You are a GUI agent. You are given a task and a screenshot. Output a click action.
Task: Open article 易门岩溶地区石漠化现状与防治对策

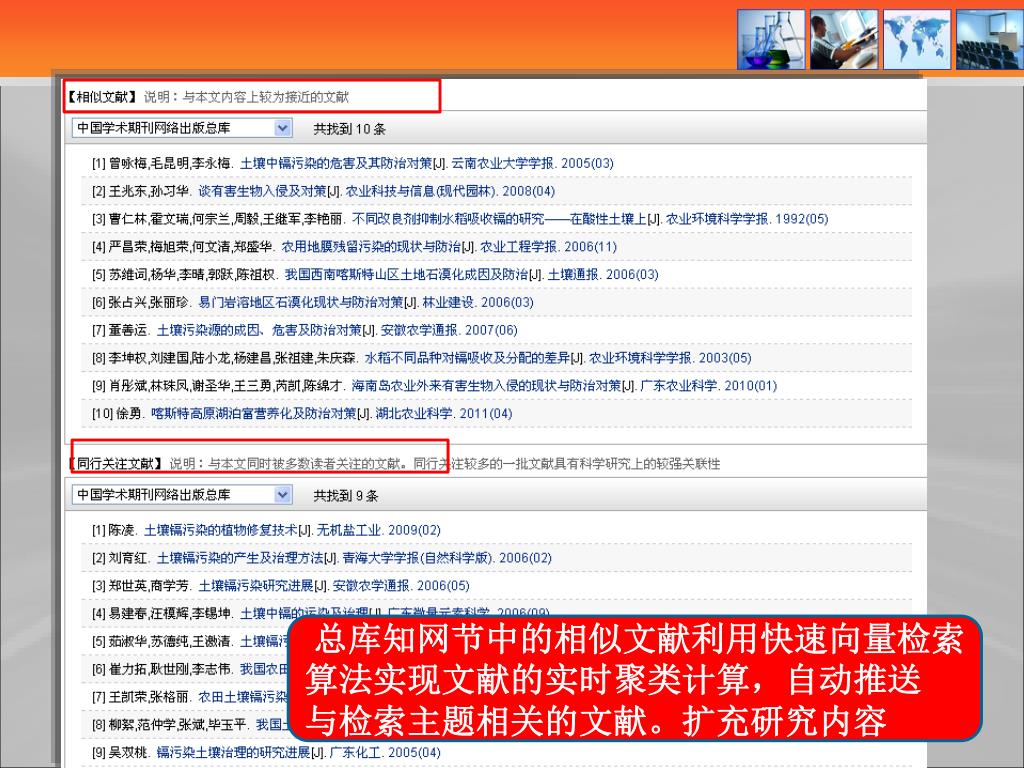(x=300, y=302)
